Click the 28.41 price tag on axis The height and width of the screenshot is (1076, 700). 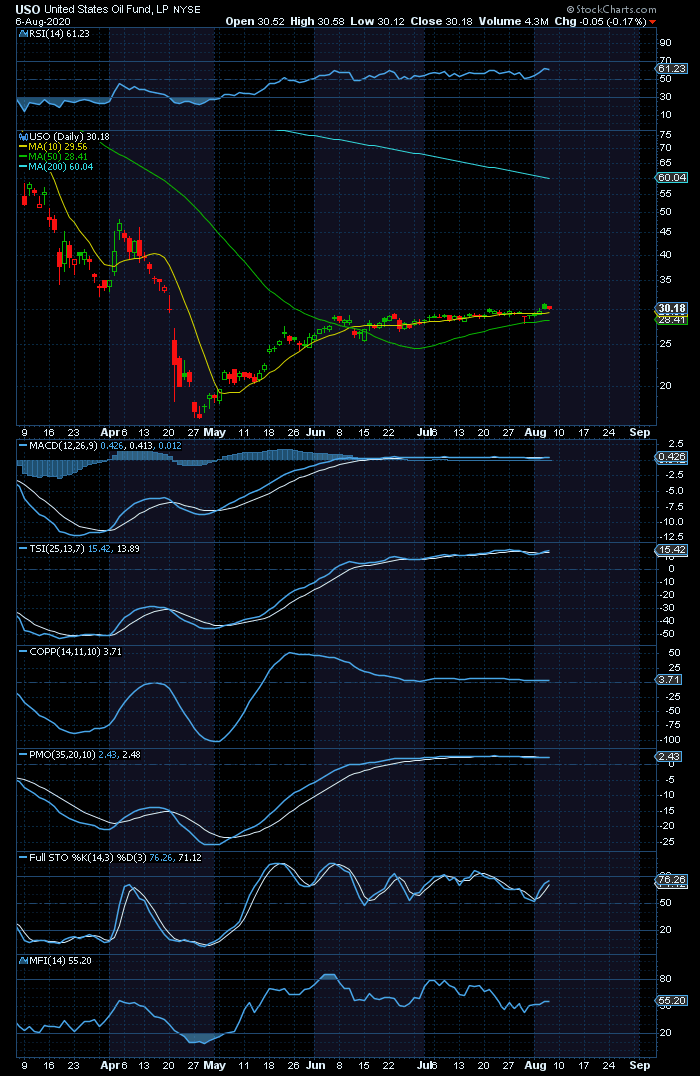tap(671, 320)
